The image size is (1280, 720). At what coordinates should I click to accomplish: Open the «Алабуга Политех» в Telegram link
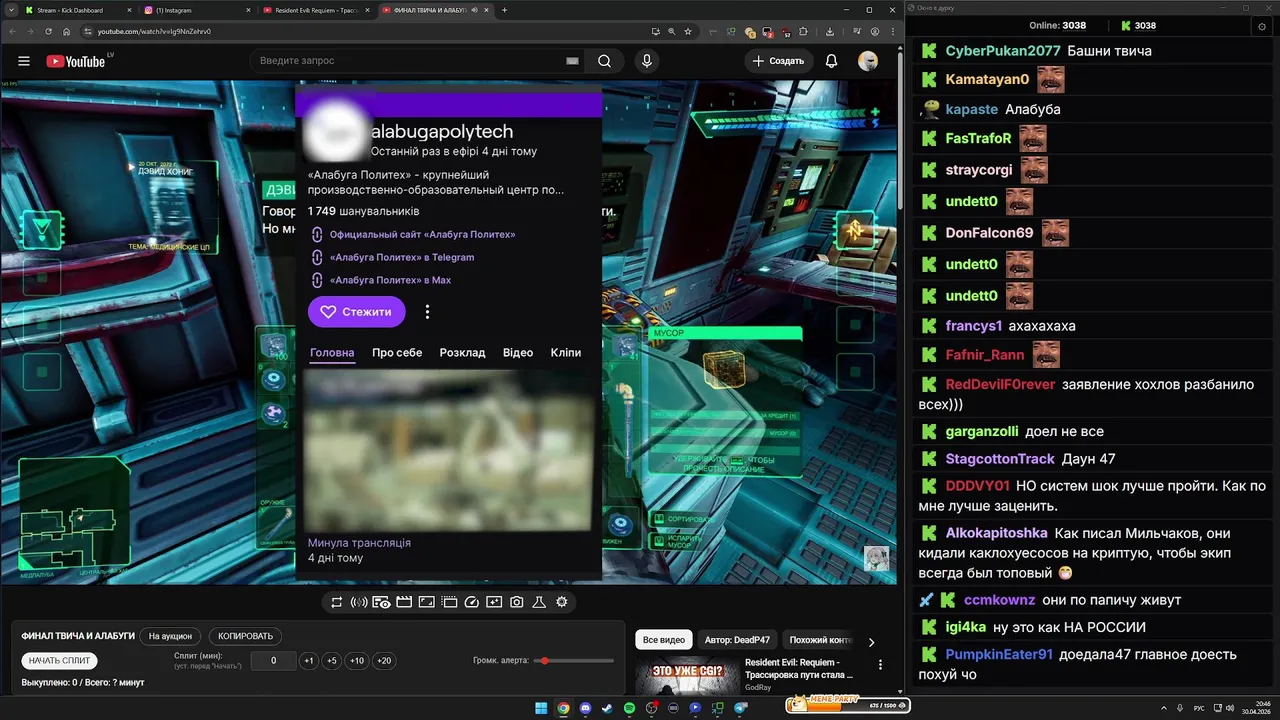tap(402, 257)
